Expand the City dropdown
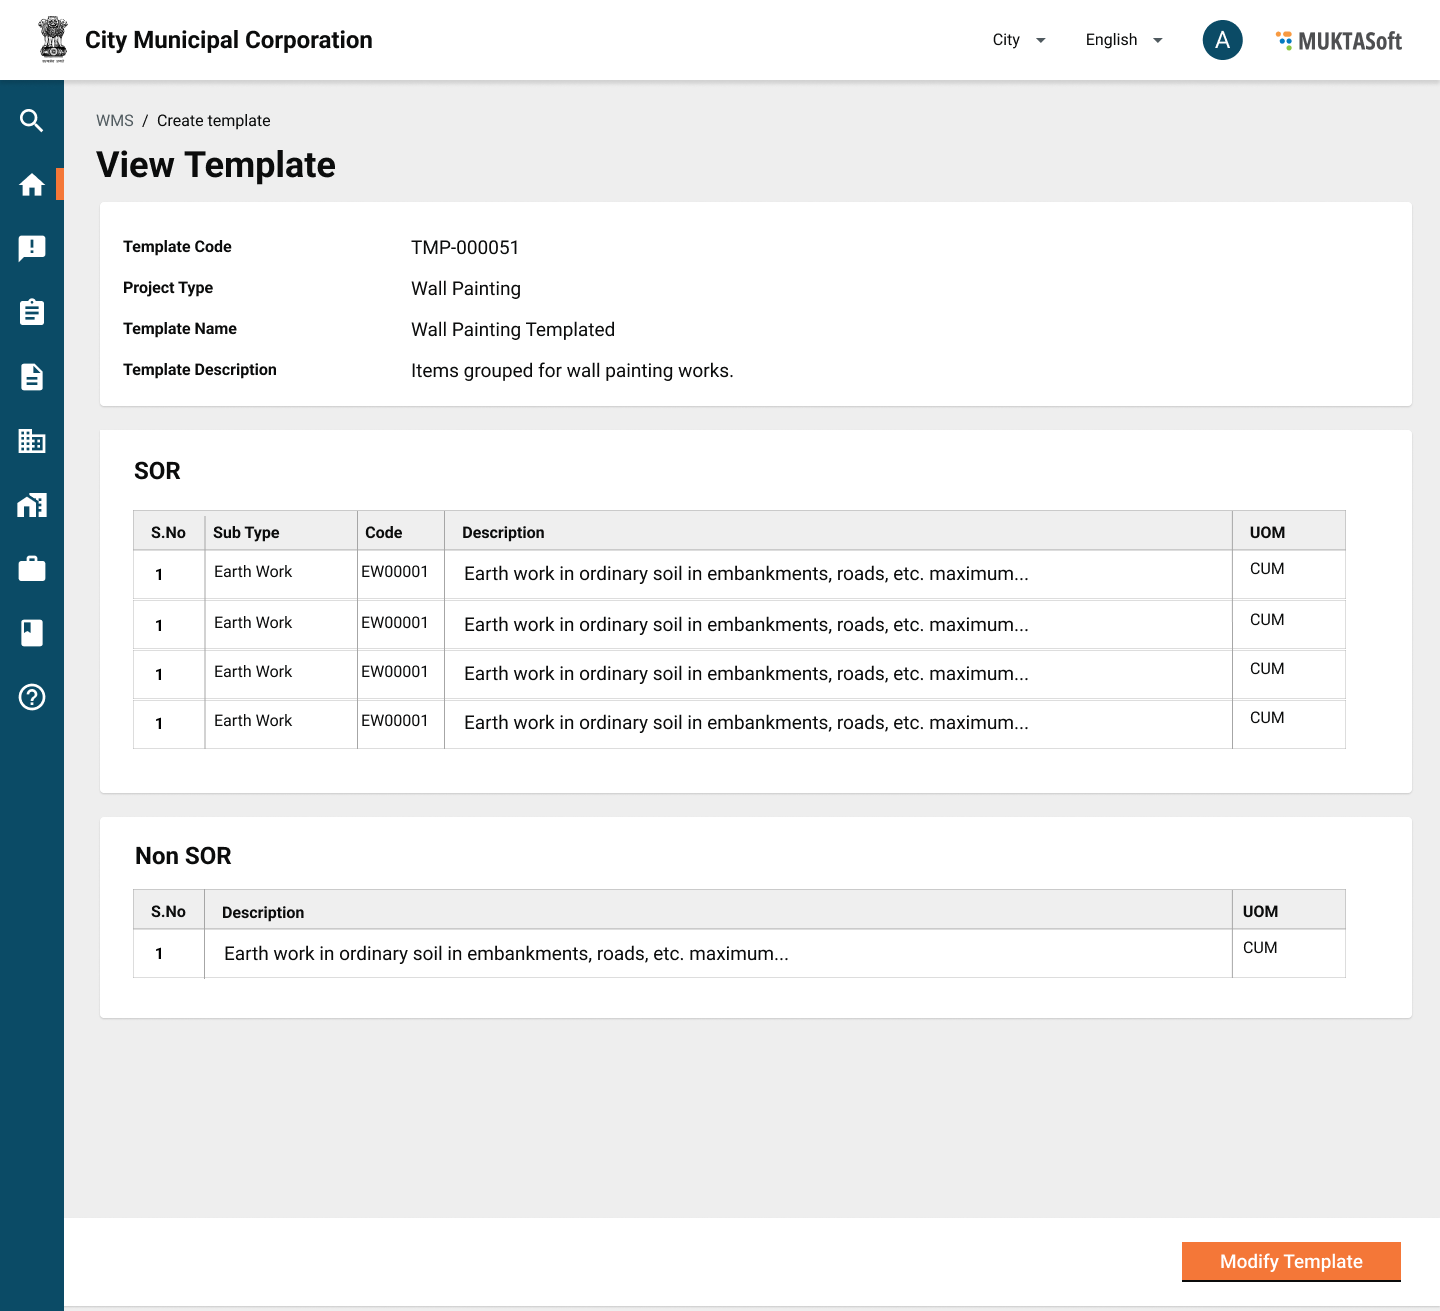 point(1019,40)
